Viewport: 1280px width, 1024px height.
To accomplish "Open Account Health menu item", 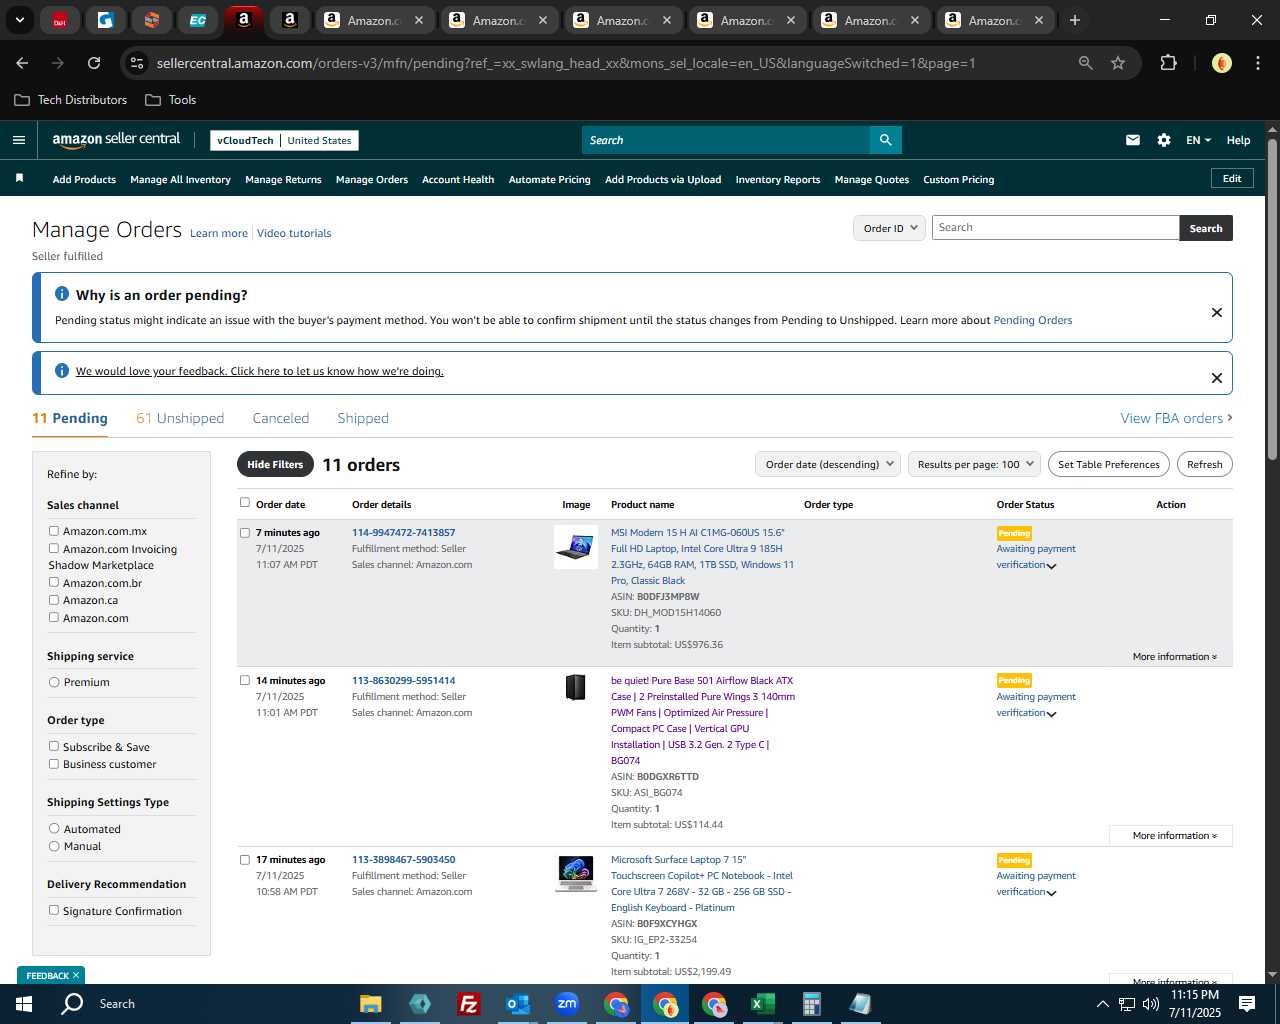I will coord(458,180).
